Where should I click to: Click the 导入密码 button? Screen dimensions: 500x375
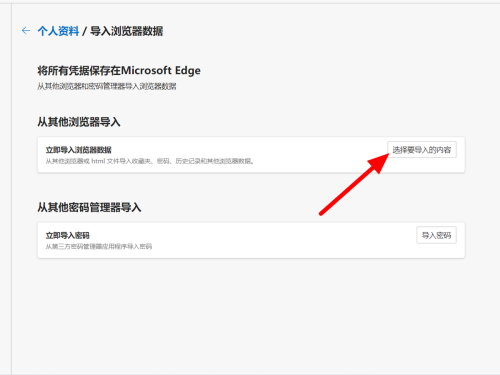click(436, 235)
